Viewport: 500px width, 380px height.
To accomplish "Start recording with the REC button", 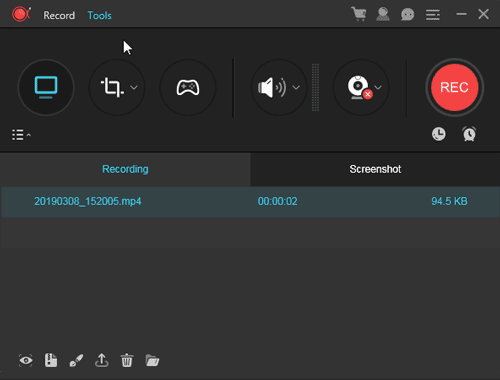I will click(x=455, y=88).
